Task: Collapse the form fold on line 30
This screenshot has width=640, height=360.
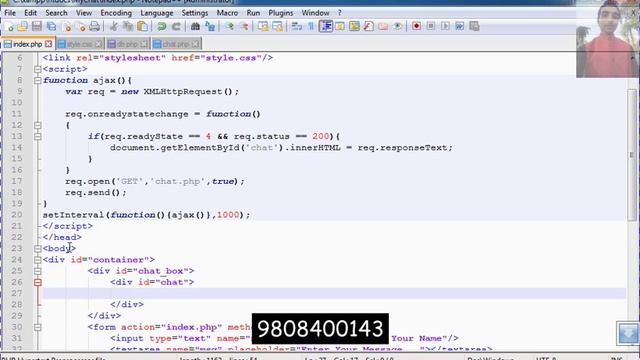Action: coord(38,327)
